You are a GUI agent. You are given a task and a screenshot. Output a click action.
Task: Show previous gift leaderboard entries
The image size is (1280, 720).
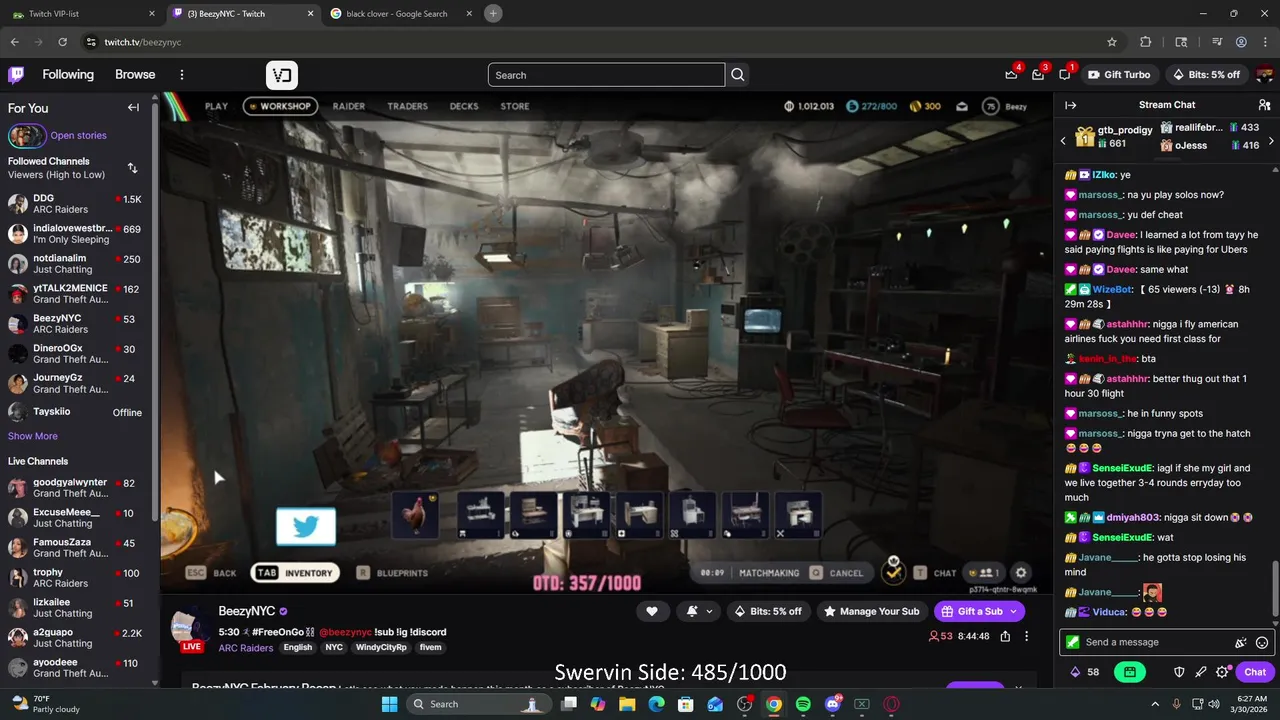tap(1063, 141)
